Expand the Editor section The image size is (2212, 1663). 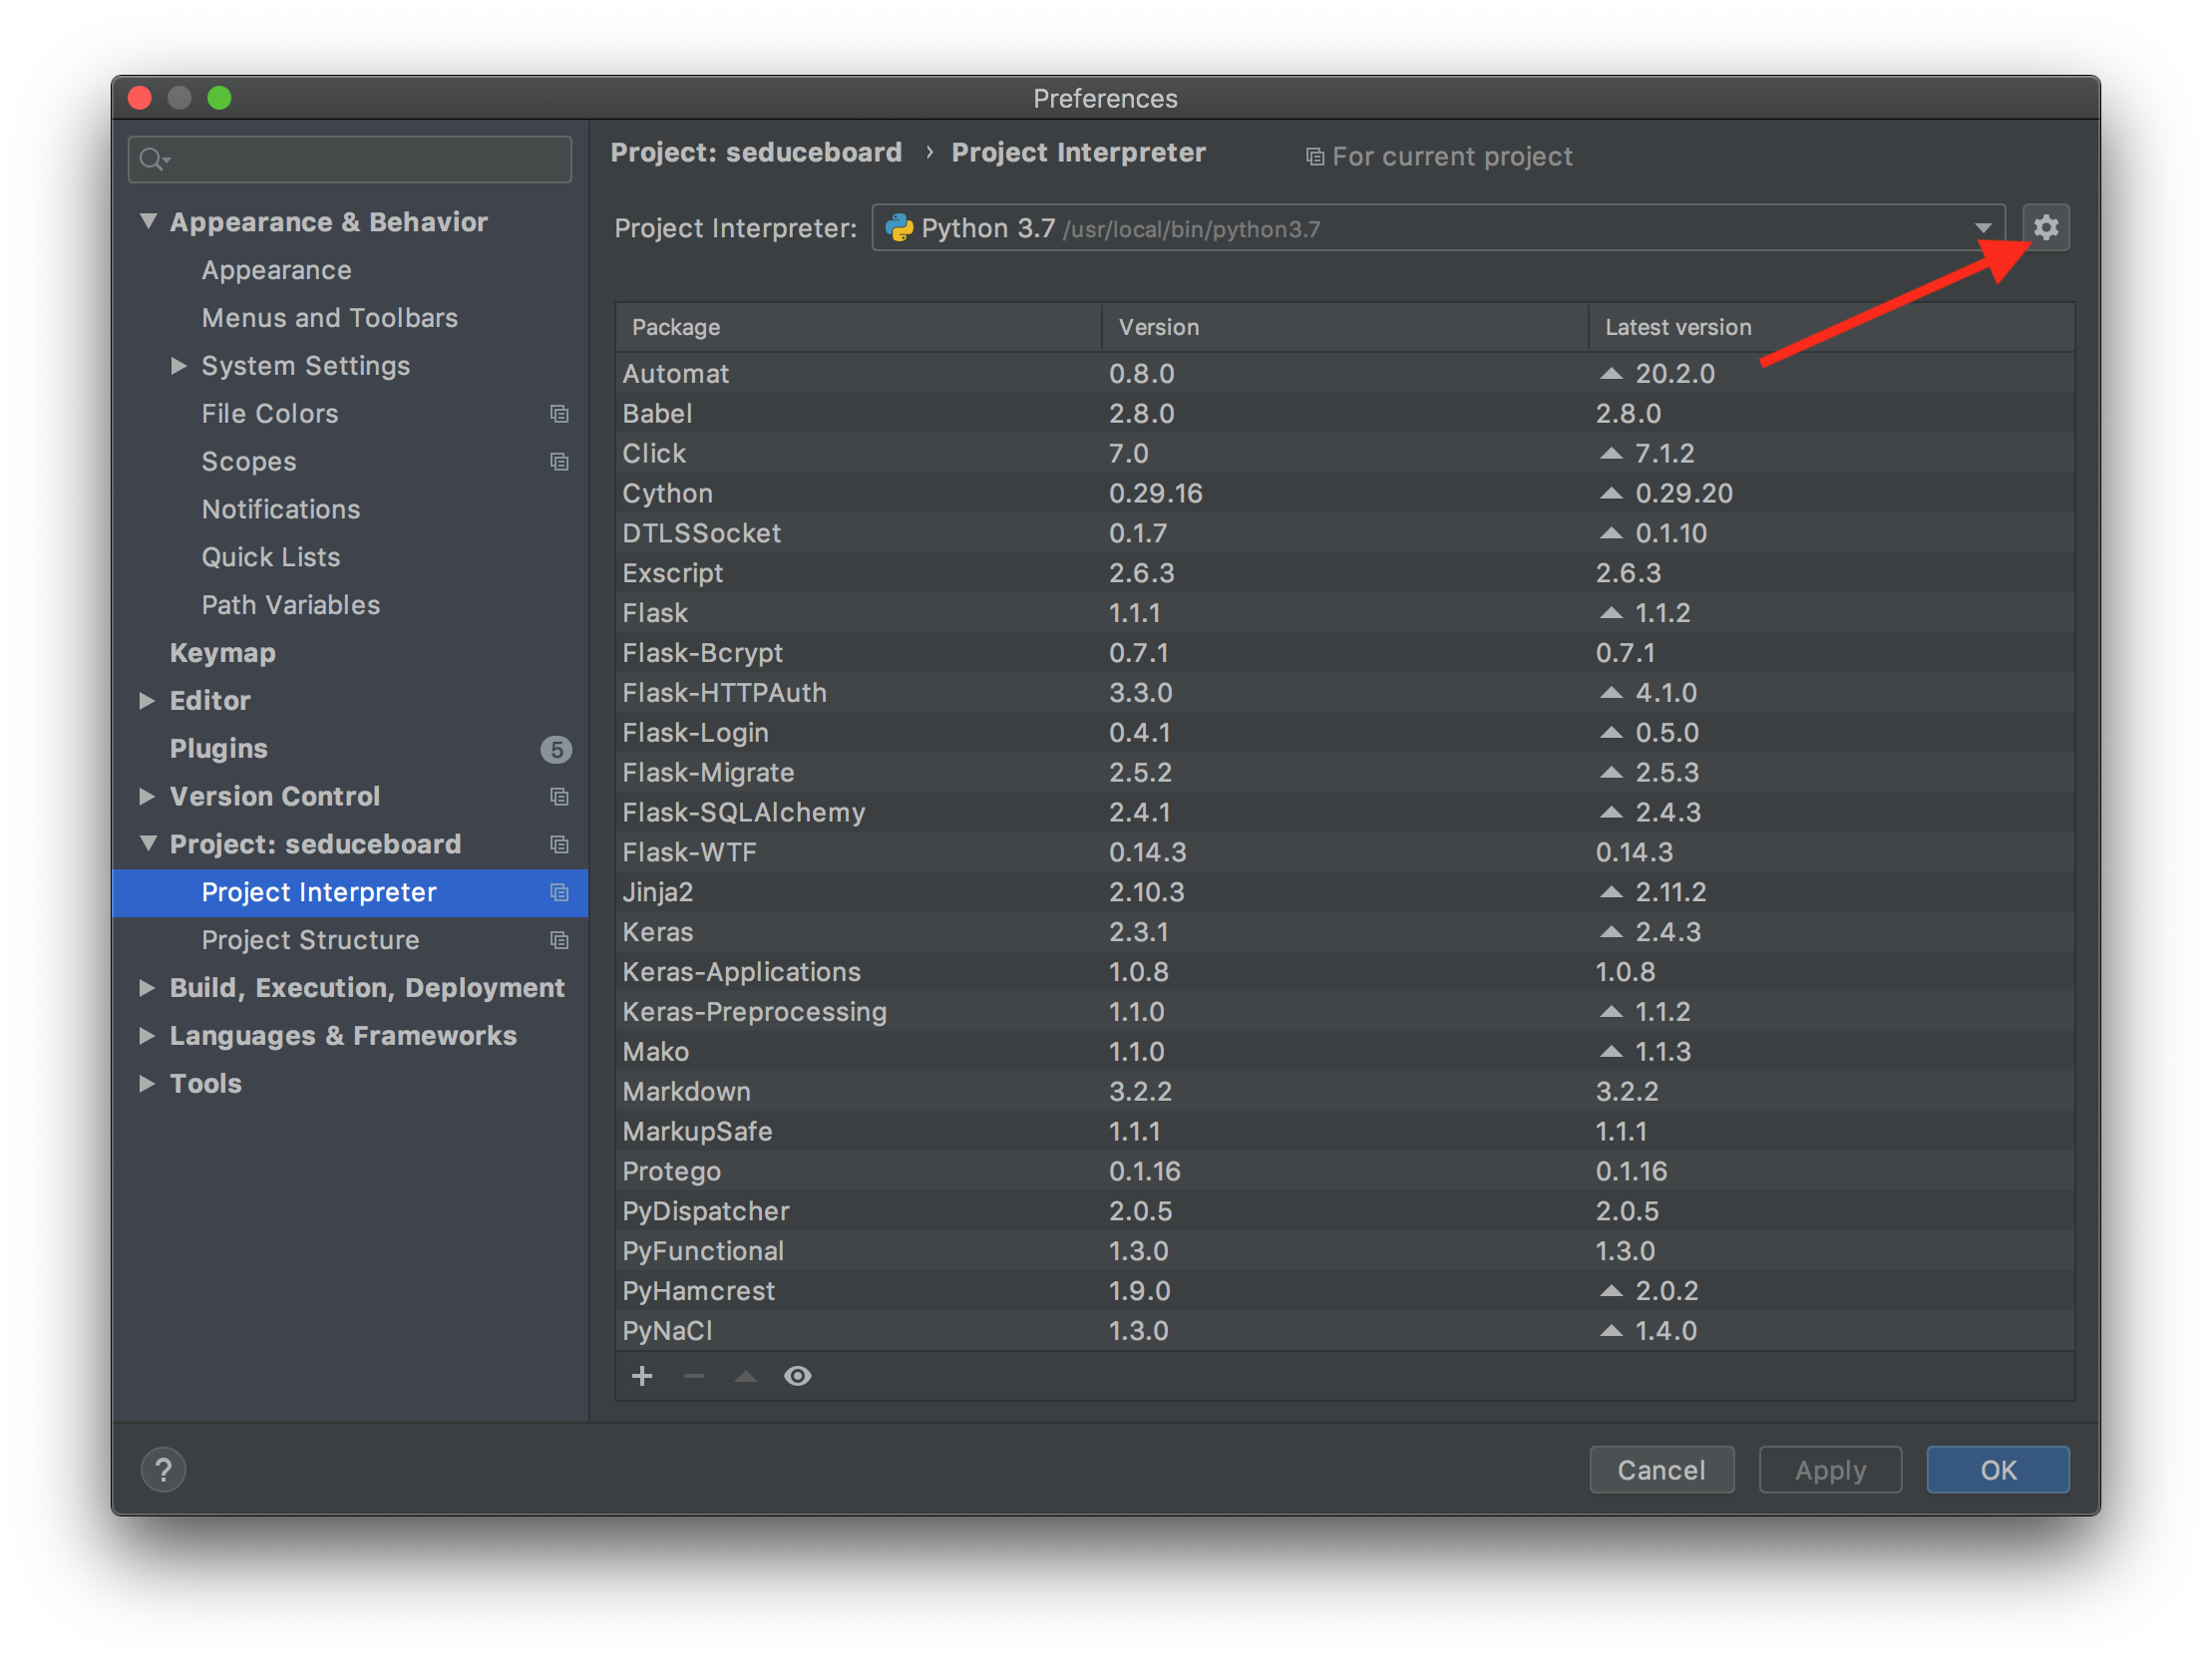(x=147, y=701)
